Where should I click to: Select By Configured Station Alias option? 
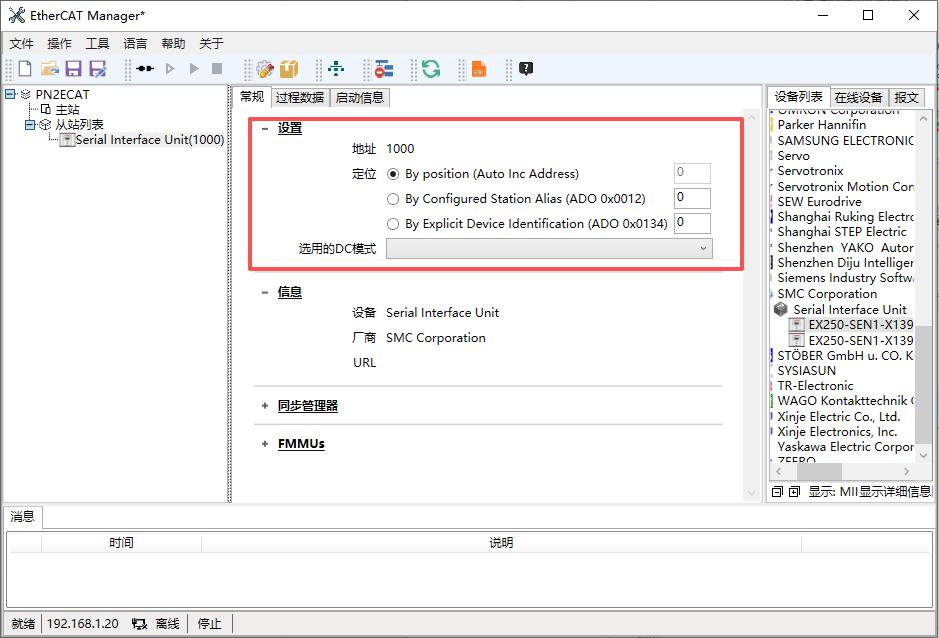point(393,199)
